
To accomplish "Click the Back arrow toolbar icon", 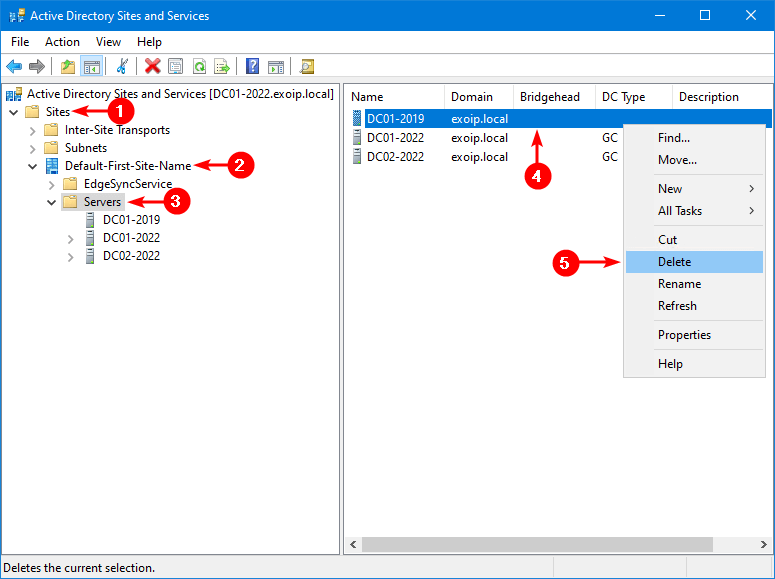I will tap(14, 66).
